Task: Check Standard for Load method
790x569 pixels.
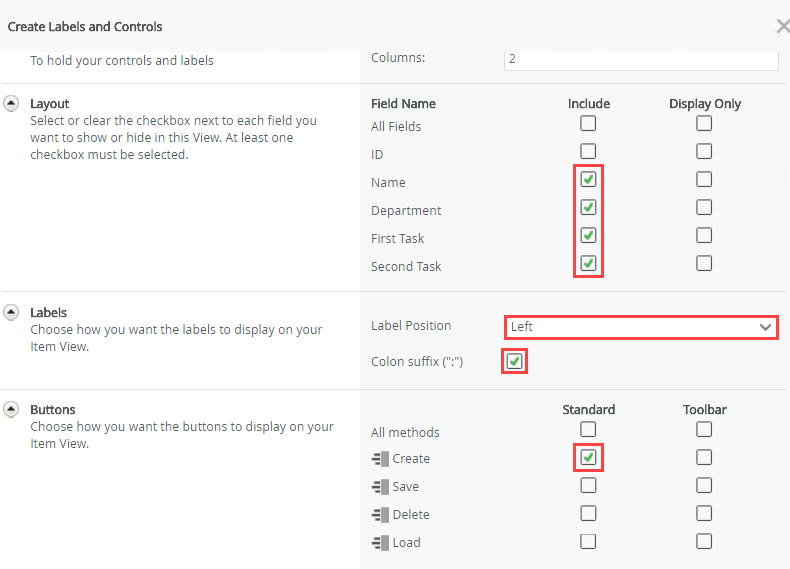Action: click(588, 541)
